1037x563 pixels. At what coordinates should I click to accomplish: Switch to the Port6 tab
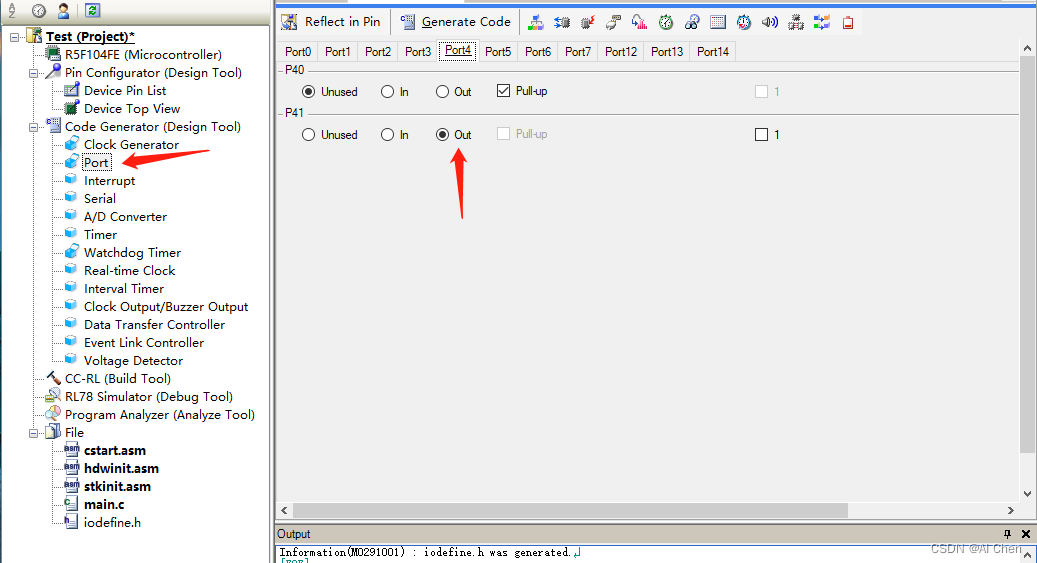(538, 52)
